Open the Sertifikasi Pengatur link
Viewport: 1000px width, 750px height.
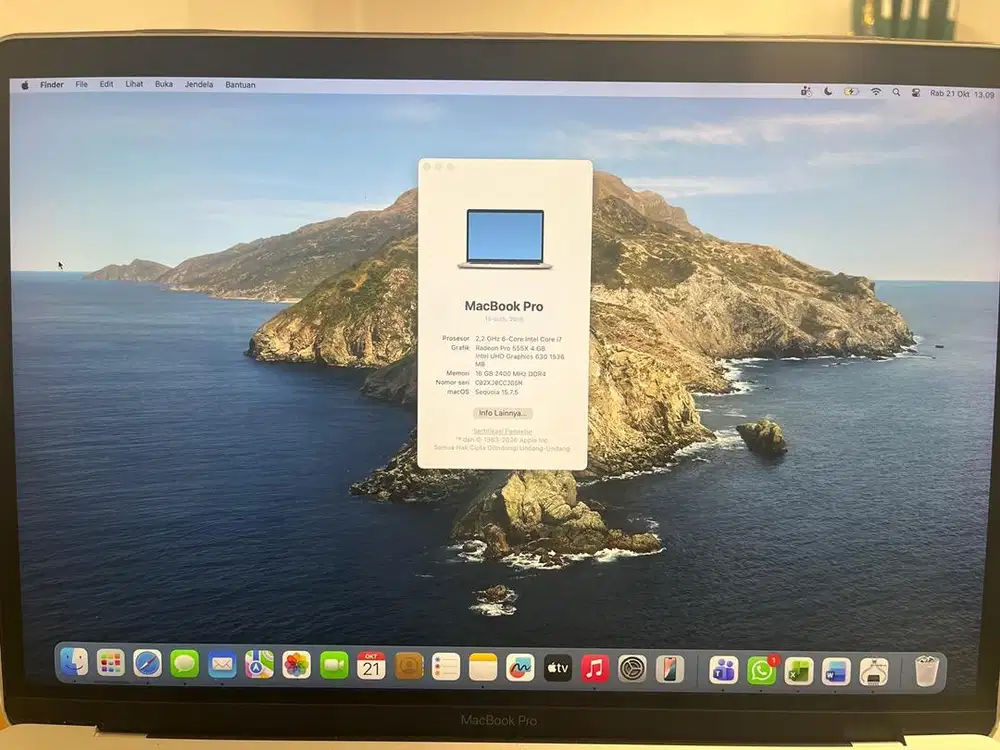(503, 432)
